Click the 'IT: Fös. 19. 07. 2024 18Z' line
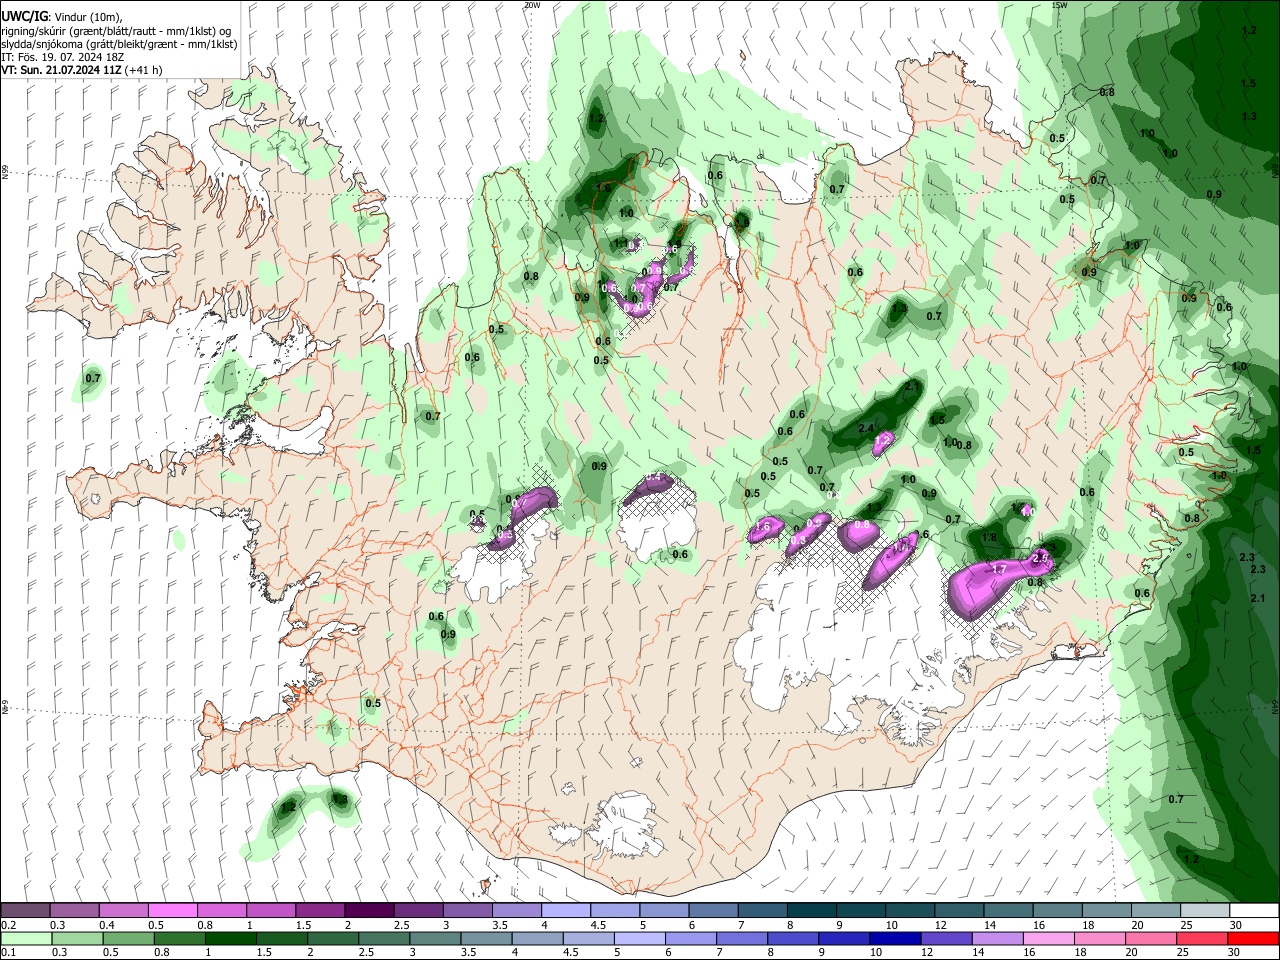This screenshot has width=1280, height=960. pos(62,57)
